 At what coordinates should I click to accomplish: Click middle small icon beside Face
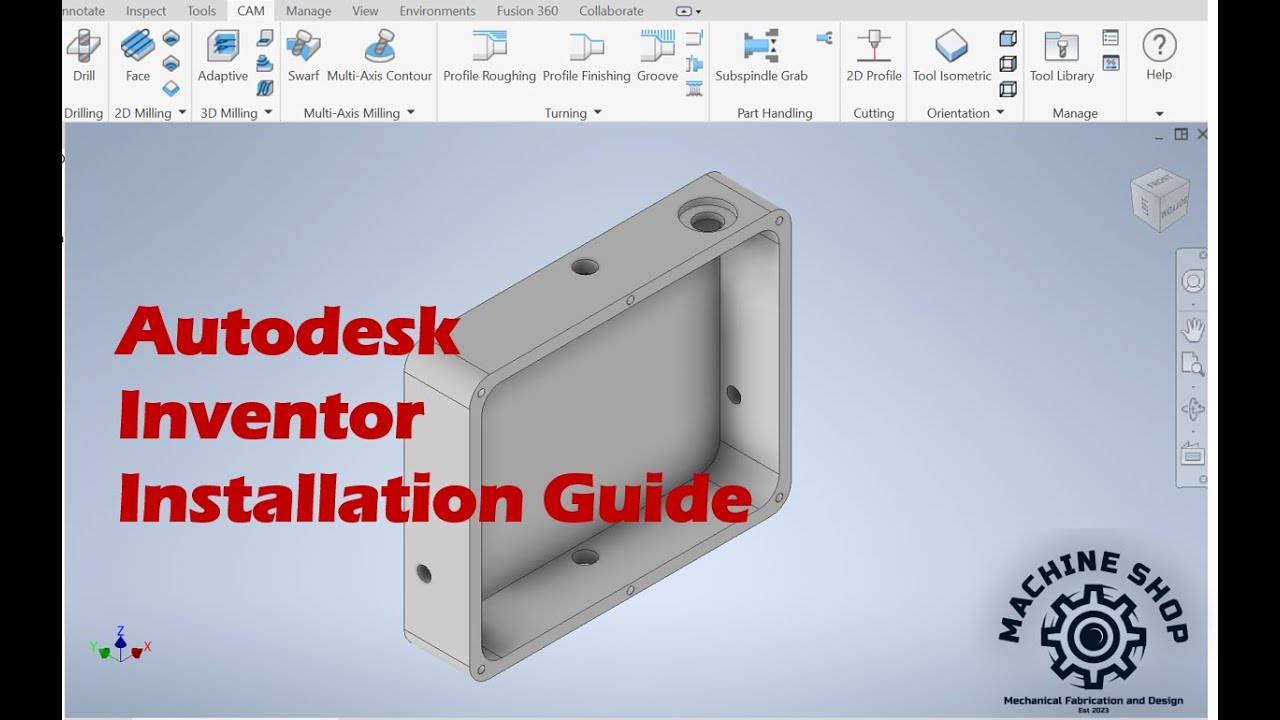coord(171,63)
